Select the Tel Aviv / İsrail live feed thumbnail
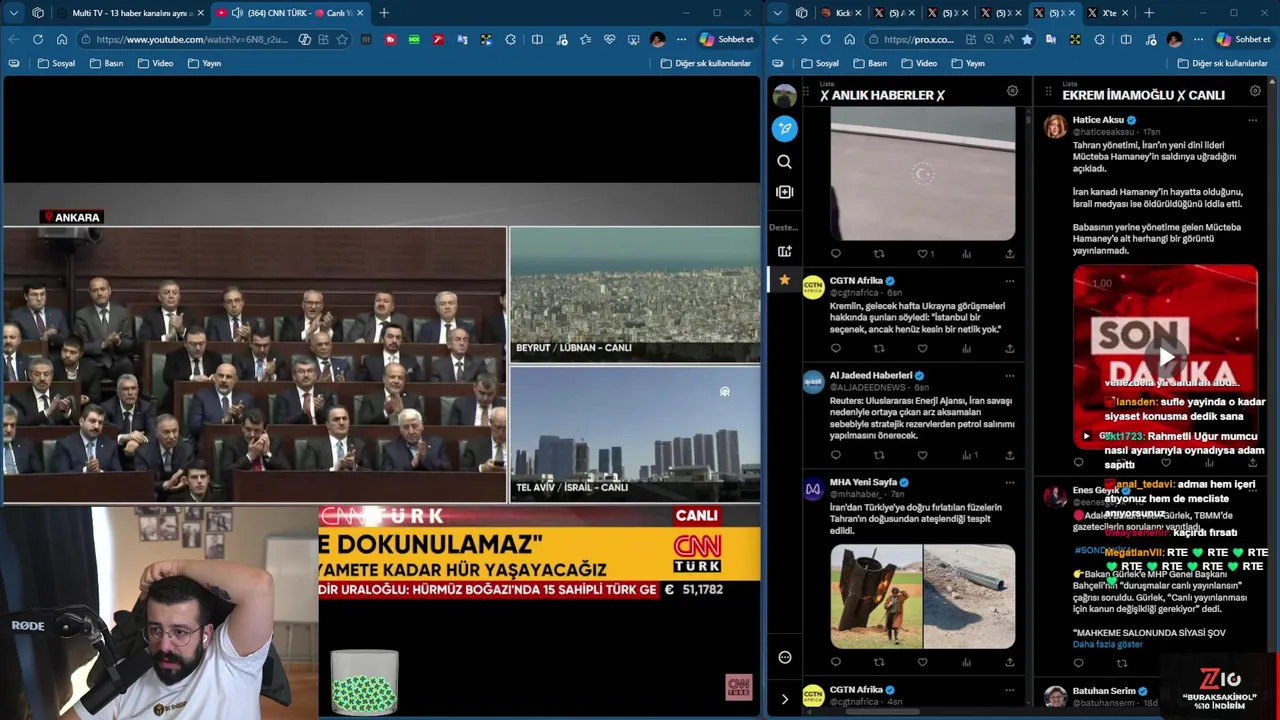 (635, 434)
